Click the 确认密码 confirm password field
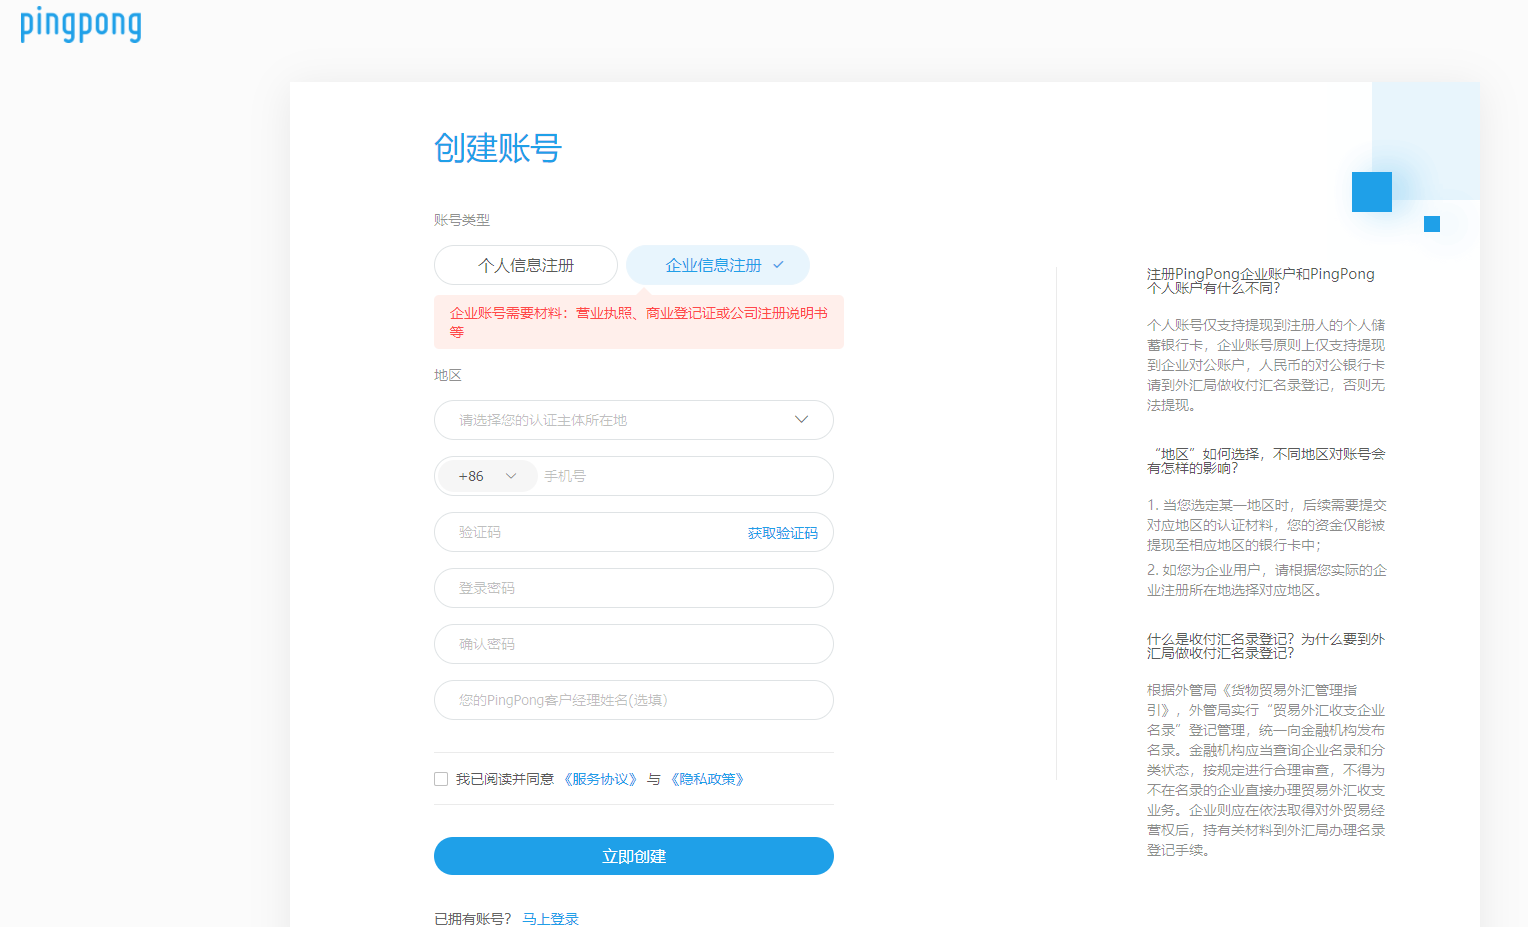This screenshot has width=1528, height=927. 633,644
